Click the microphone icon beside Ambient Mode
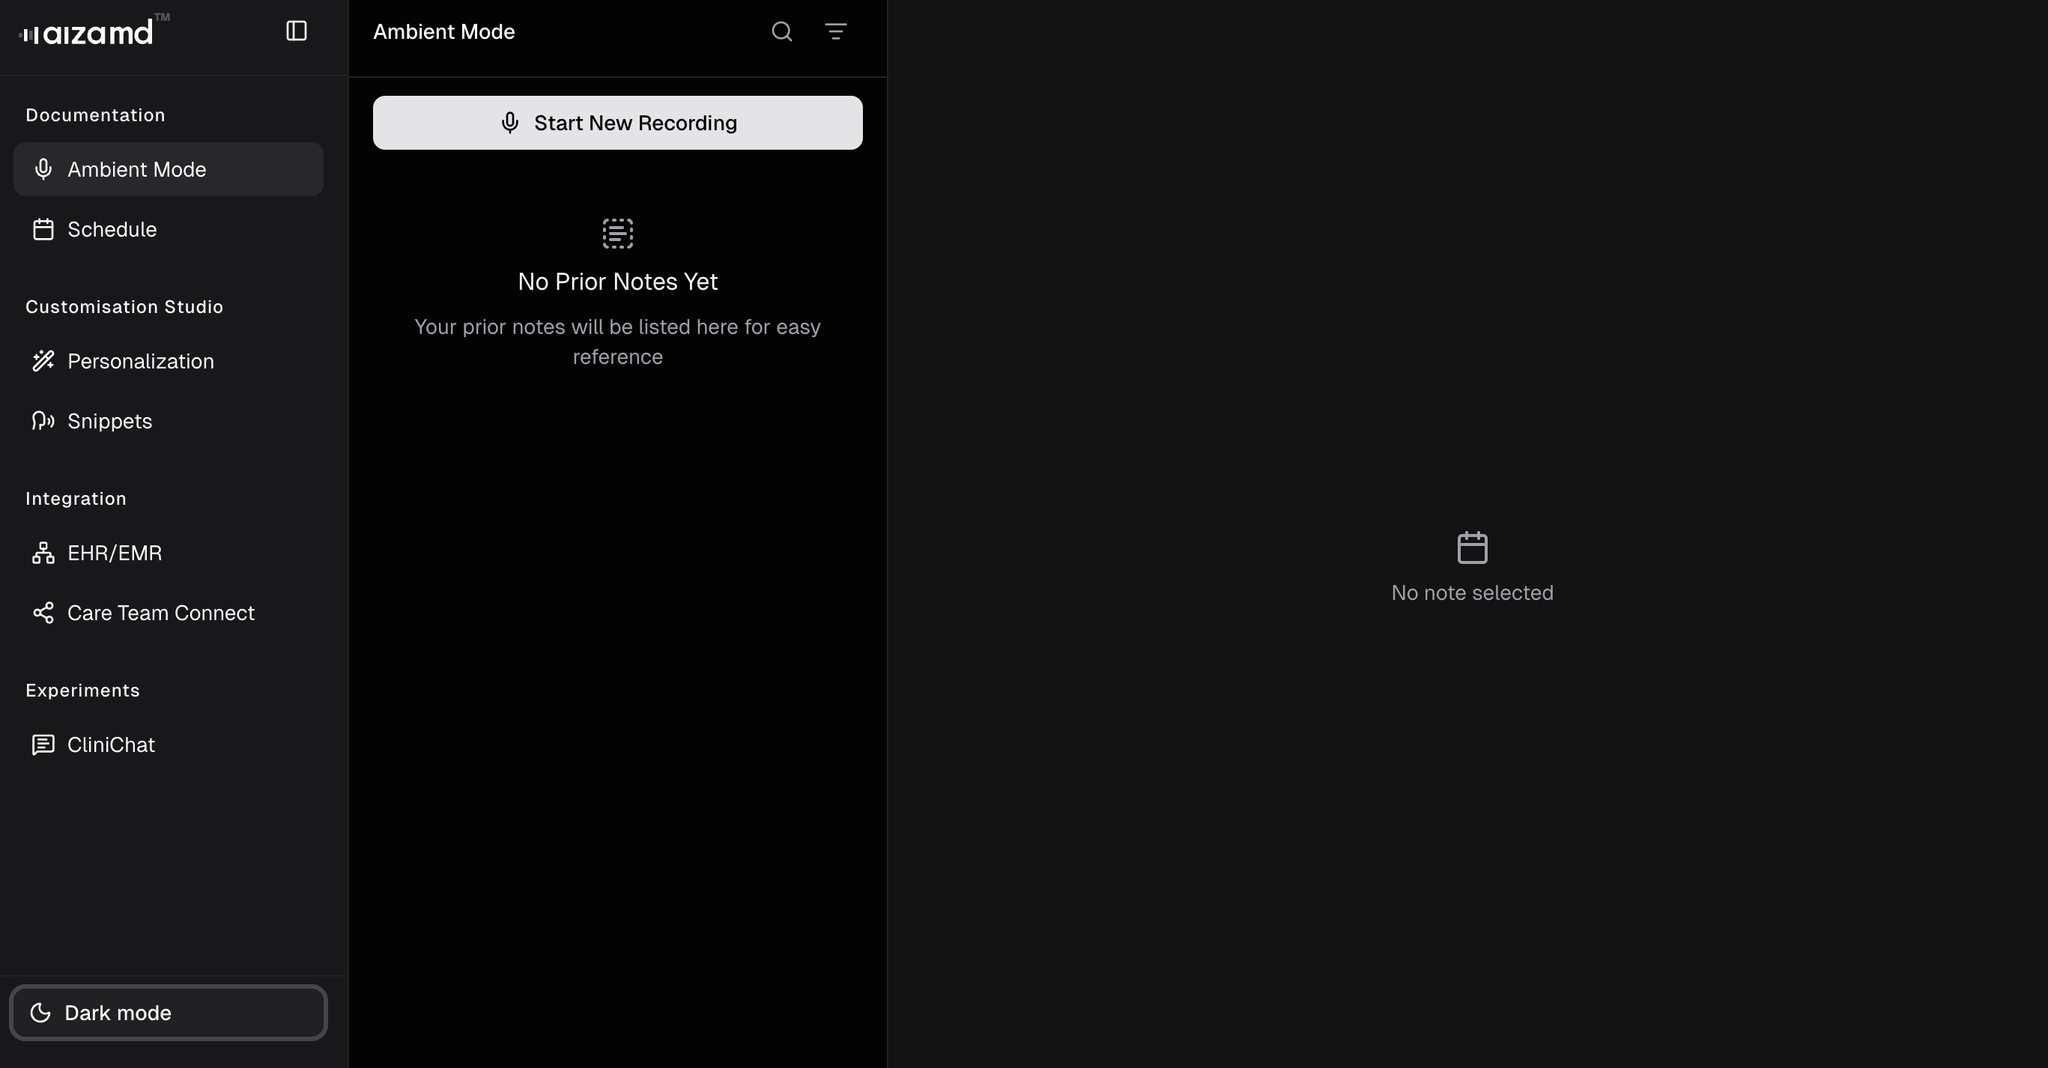The image size is (2048, 1068). point(43,169)
